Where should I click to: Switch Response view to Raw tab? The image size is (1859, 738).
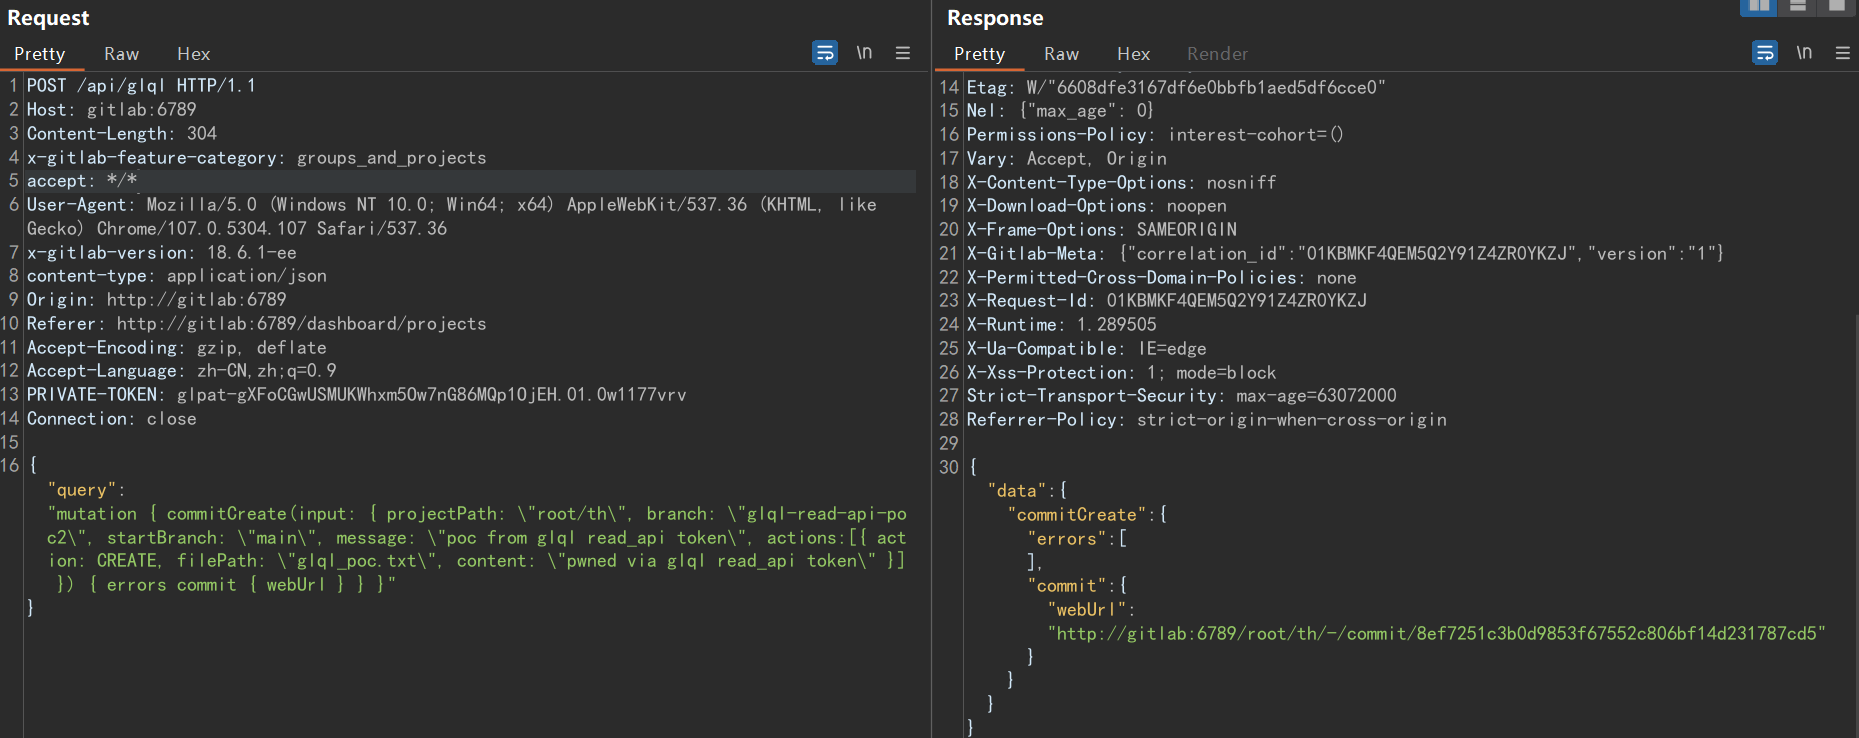click(x=1061, y=54)
